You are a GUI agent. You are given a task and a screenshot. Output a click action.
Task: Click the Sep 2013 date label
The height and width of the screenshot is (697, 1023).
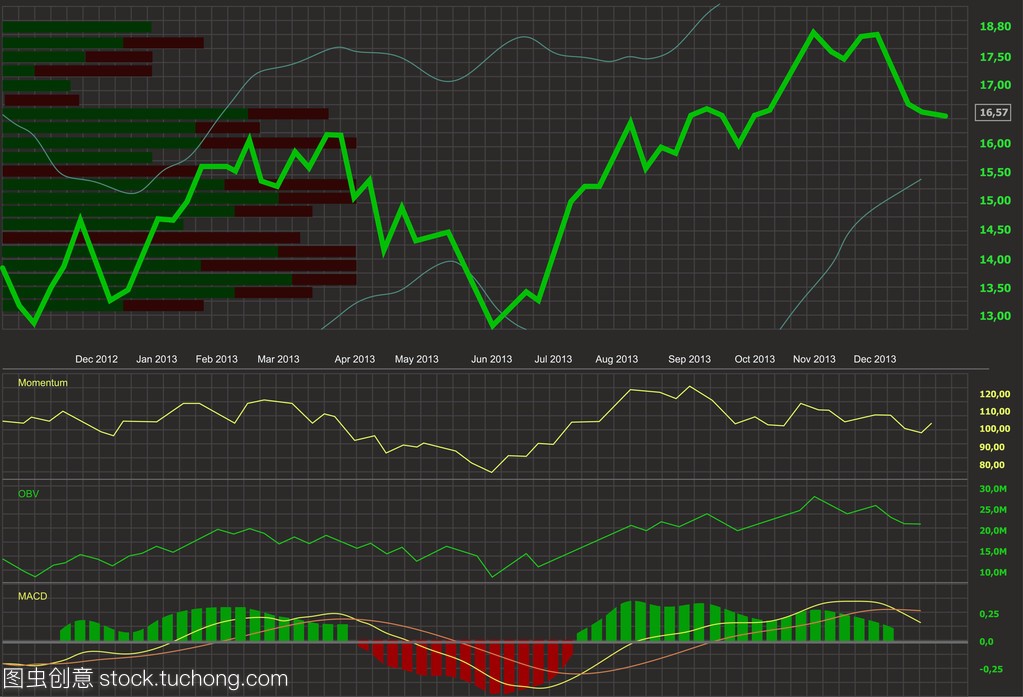[x=690, y=359]
